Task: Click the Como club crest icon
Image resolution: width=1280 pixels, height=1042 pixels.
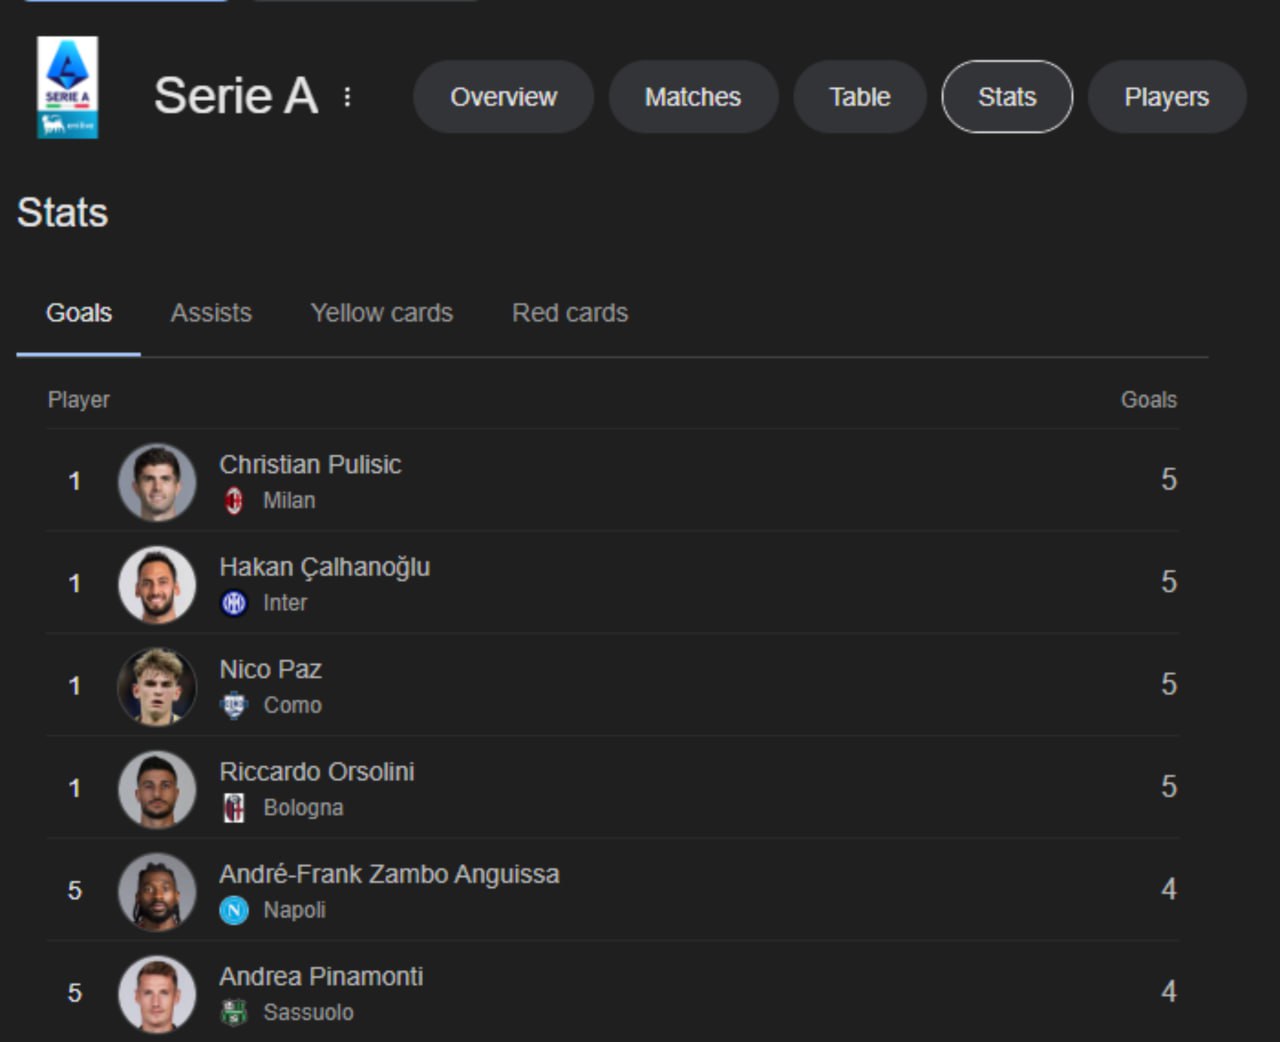Action: pyautogui.click(x=234, y=705)
